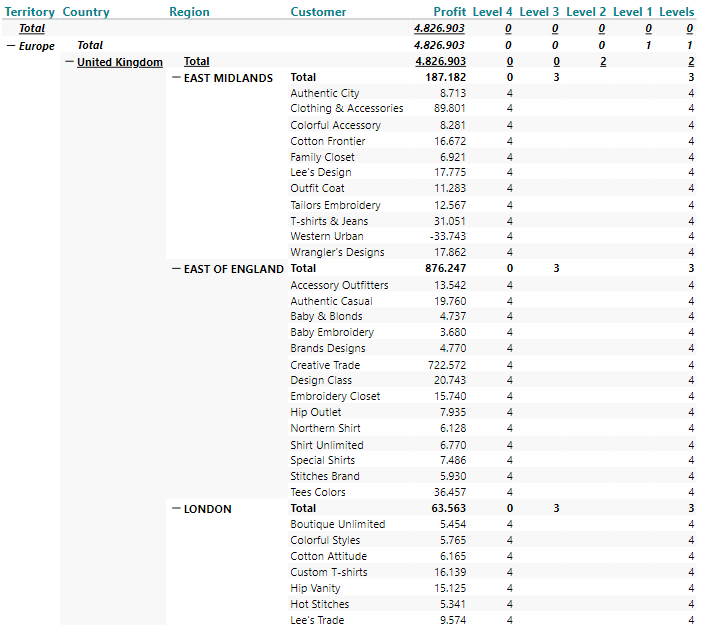Select customer Western Urban
The height and width of the screenshot is (625, 701).
click(327, 236)
